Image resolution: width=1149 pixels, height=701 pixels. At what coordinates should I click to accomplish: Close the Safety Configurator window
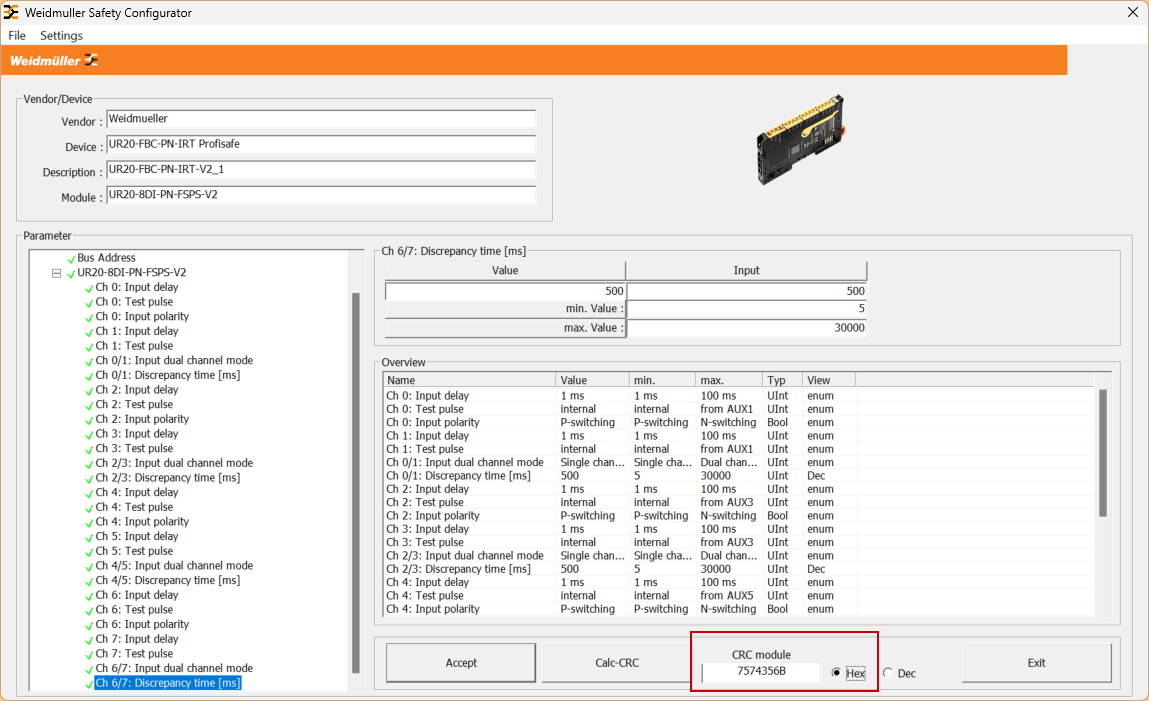[x=1132, y=12]
